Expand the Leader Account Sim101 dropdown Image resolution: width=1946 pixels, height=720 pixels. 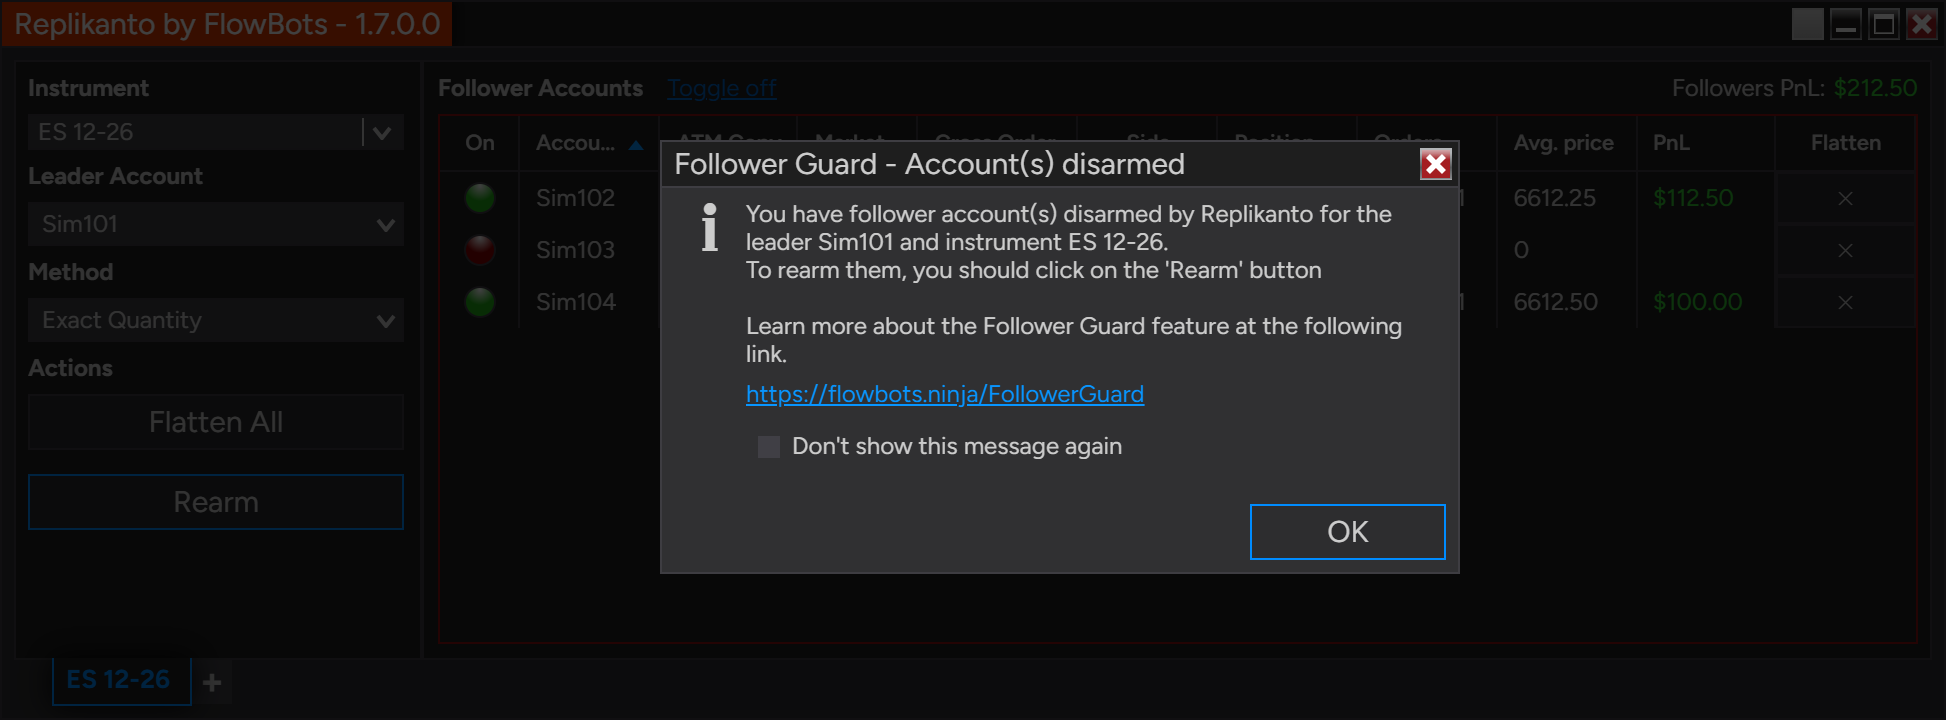pyautogui.click(x=216, y=224)
